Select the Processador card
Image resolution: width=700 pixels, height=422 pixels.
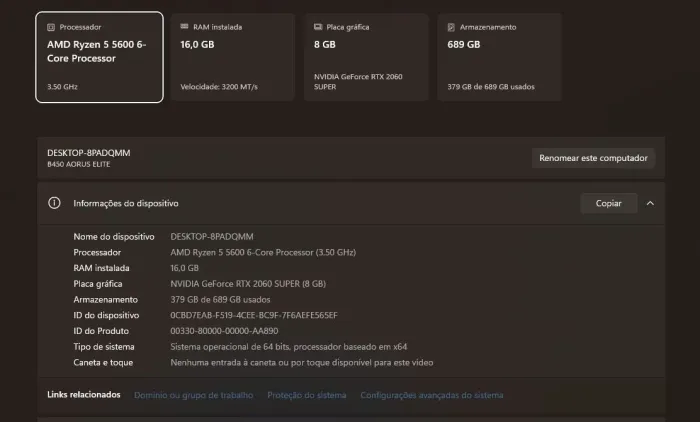click(x=99, y=57)
